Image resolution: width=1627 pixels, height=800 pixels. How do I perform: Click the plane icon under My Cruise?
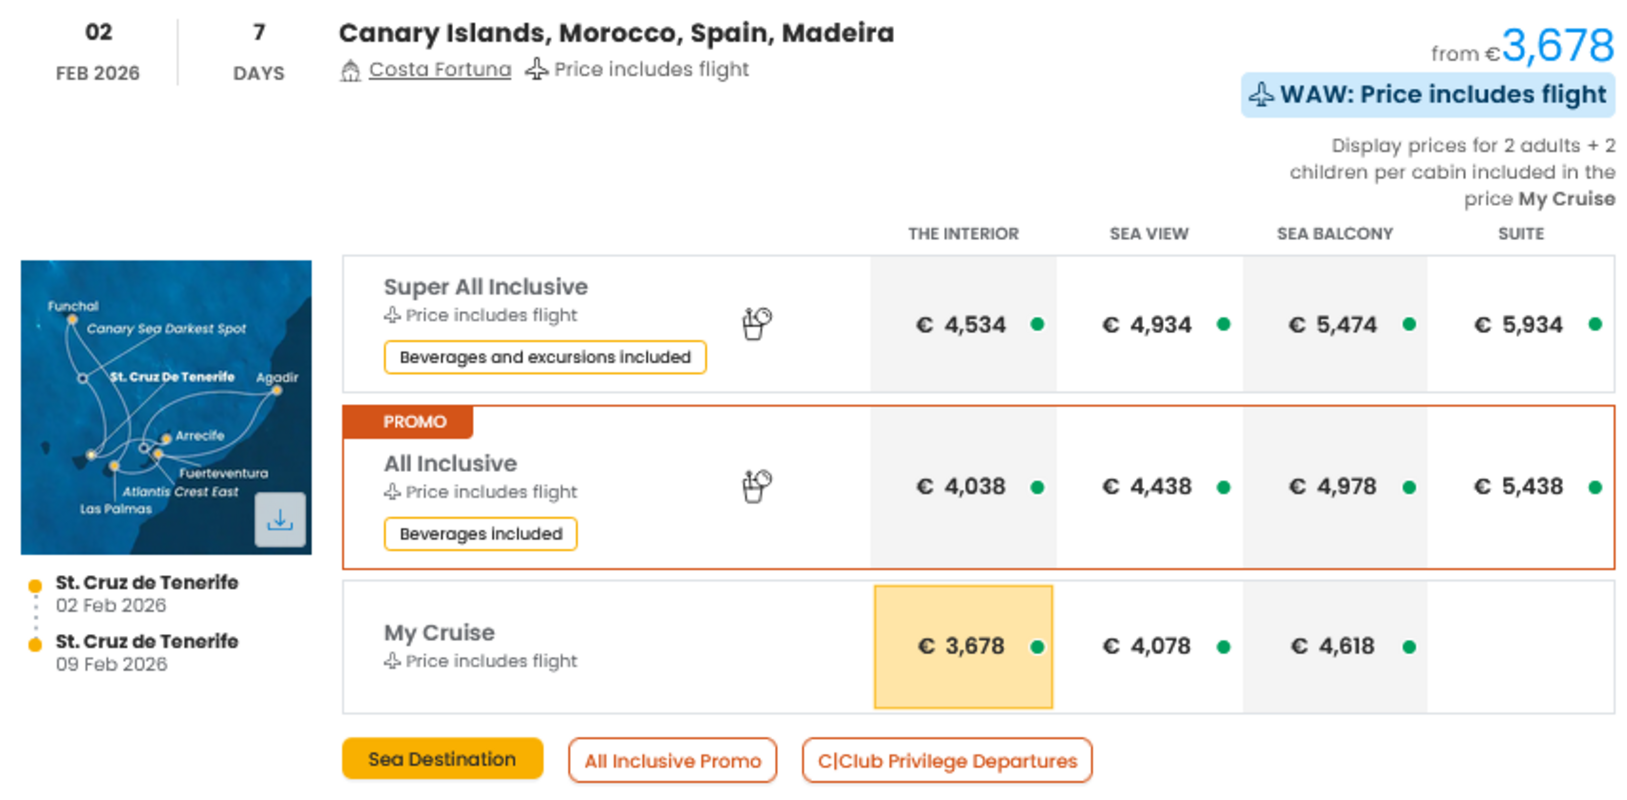(x=393, y=661)
